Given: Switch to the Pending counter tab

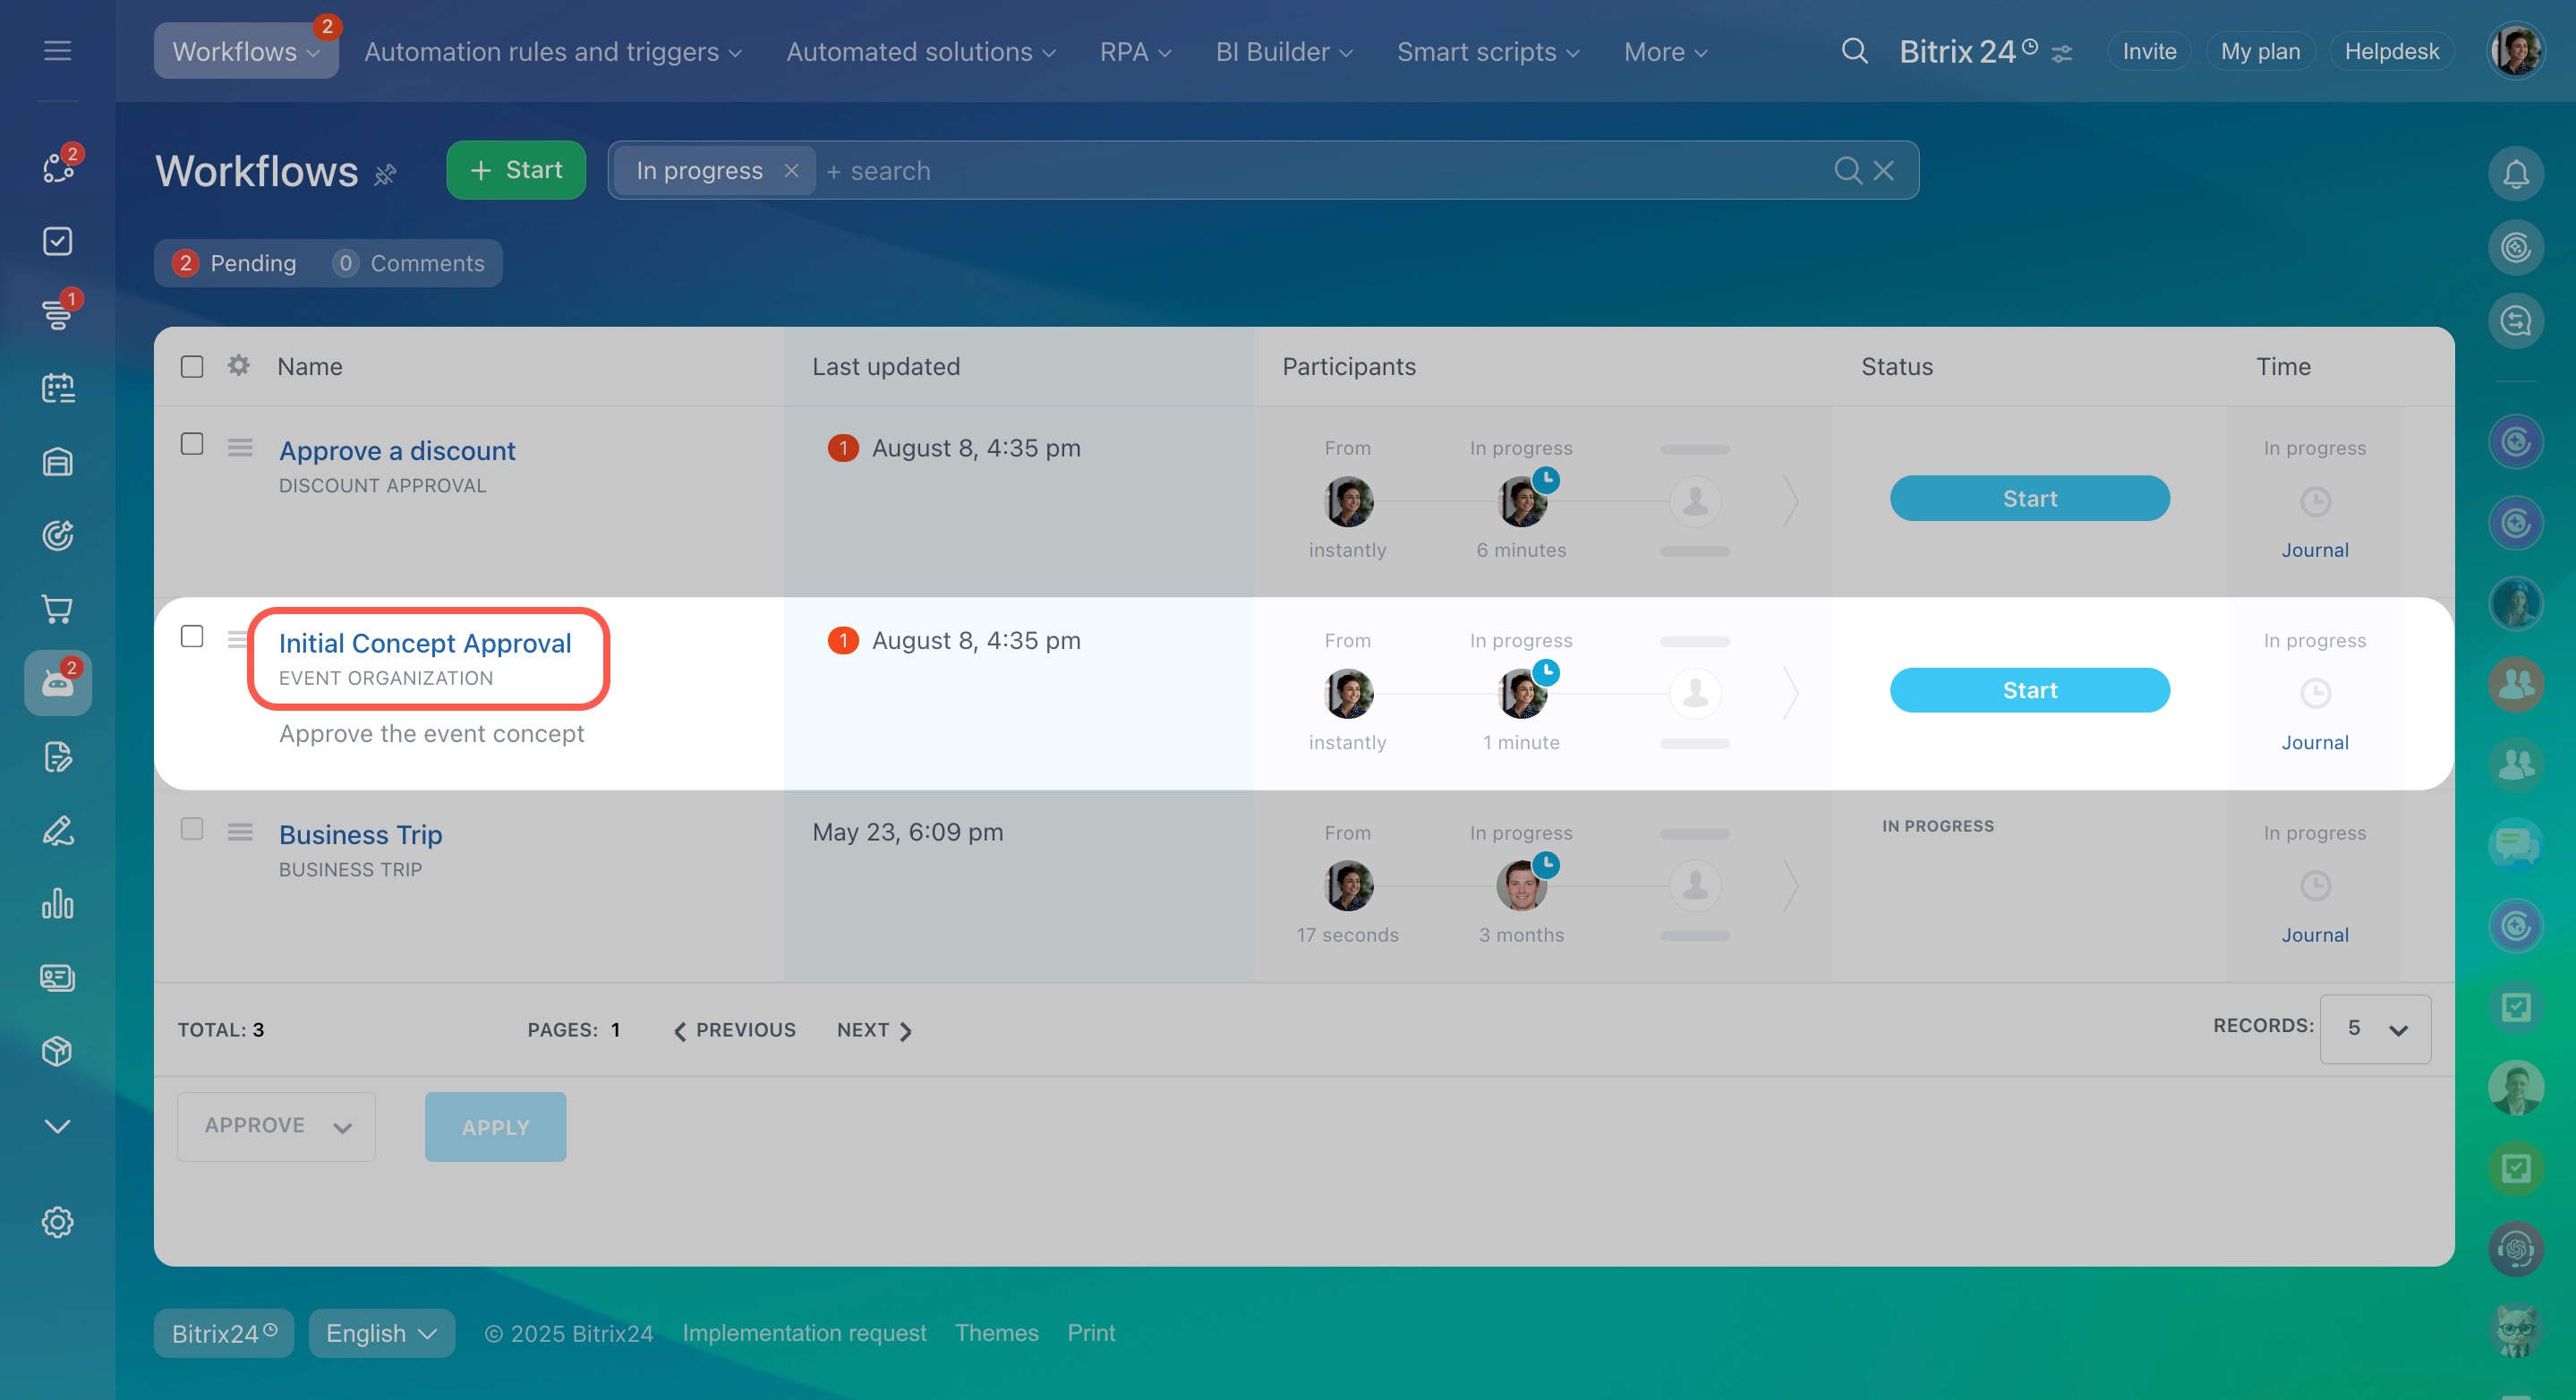Looking at the screenshot, I should tap(235, 263).
